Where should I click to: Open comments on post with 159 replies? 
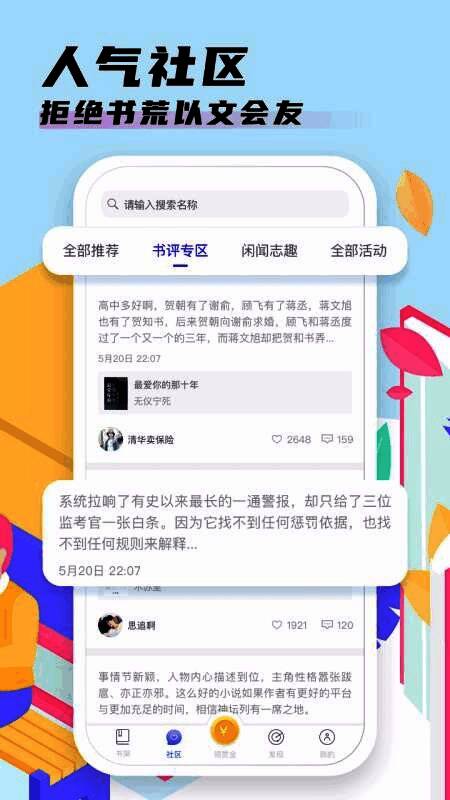point(327,439)
